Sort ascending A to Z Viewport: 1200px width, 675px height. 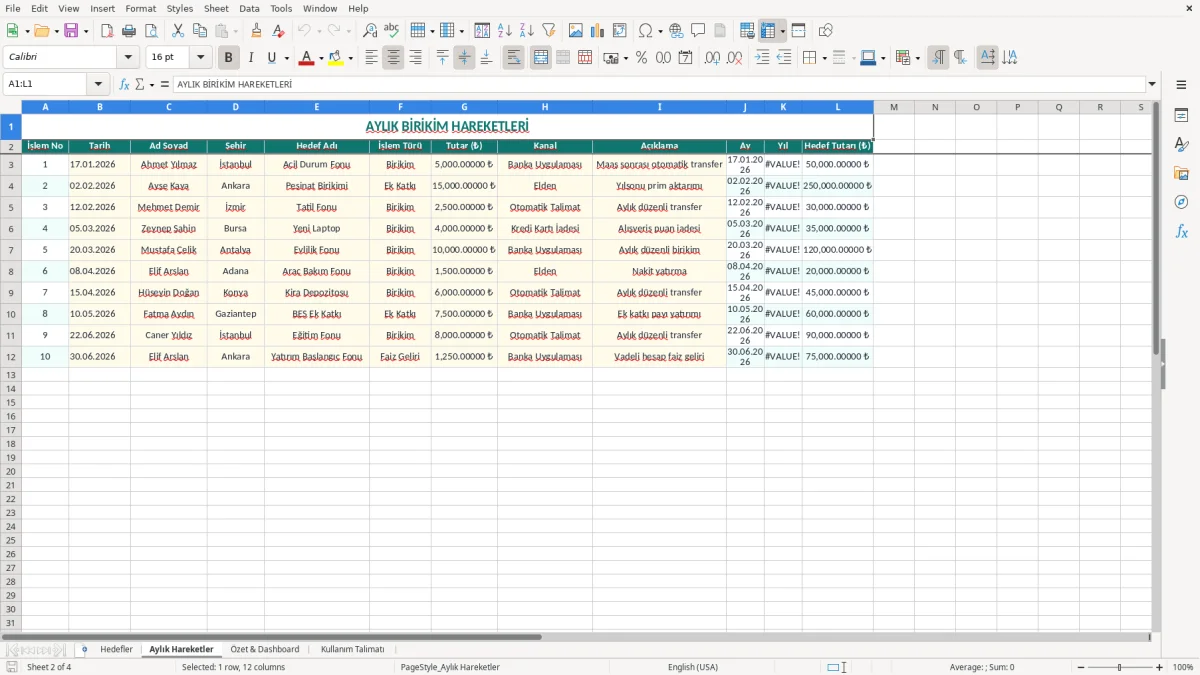pyautogui.click(x=504, y=31)
